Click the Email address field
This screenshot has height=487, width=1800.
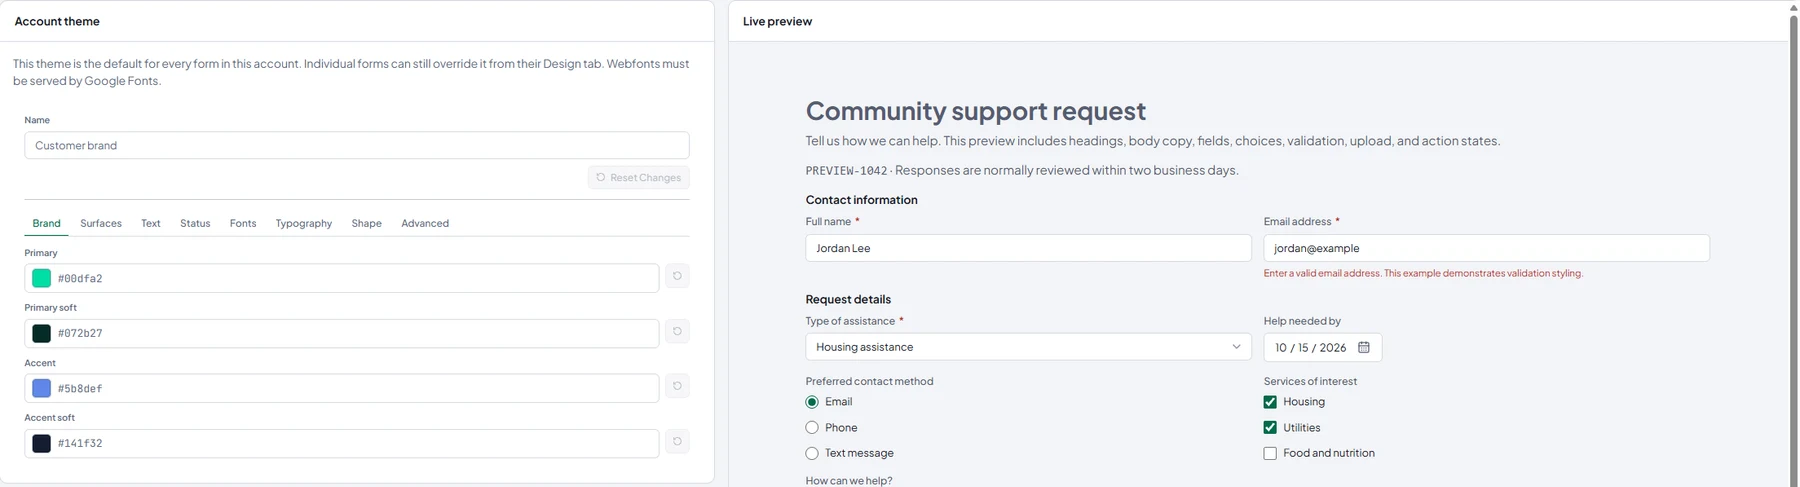(1486, 248)
